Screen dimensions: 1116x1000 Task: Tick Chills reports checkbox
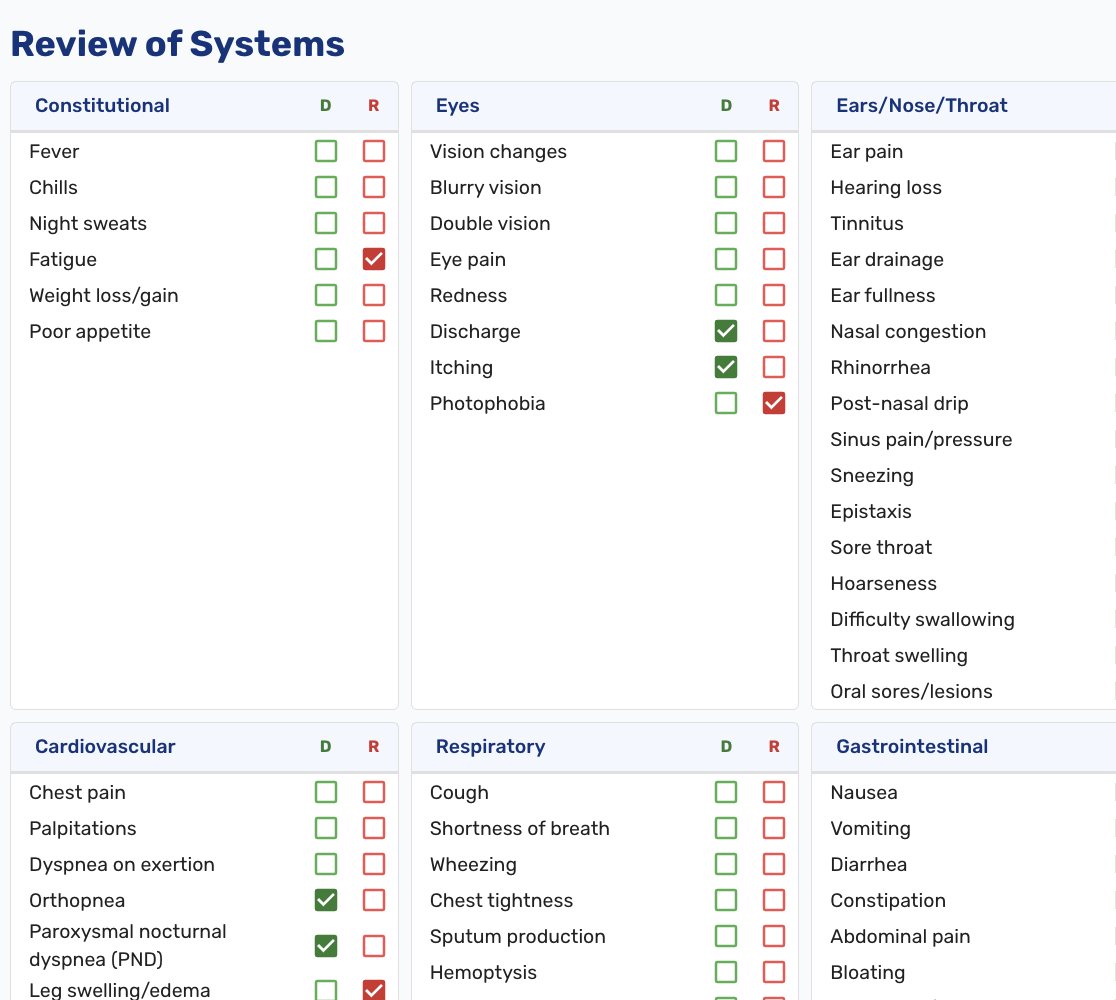pos(374,187)
